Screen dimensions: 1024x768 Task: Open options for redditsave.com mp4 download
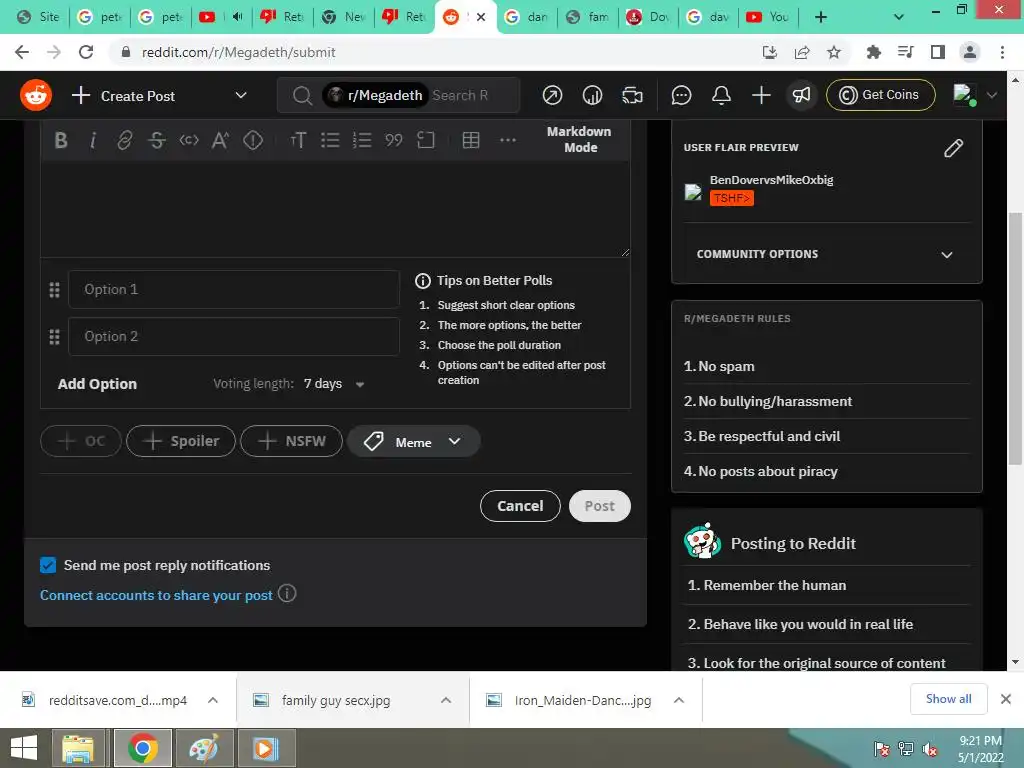pyautogui.click(x=212, y=700)
